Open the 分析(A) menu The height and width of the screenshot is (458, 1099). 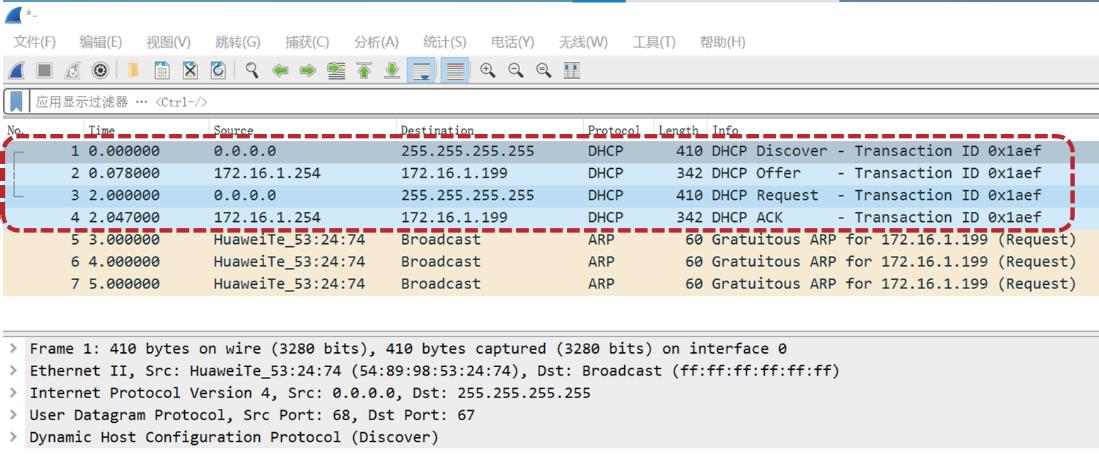click(x=376, y=42)
